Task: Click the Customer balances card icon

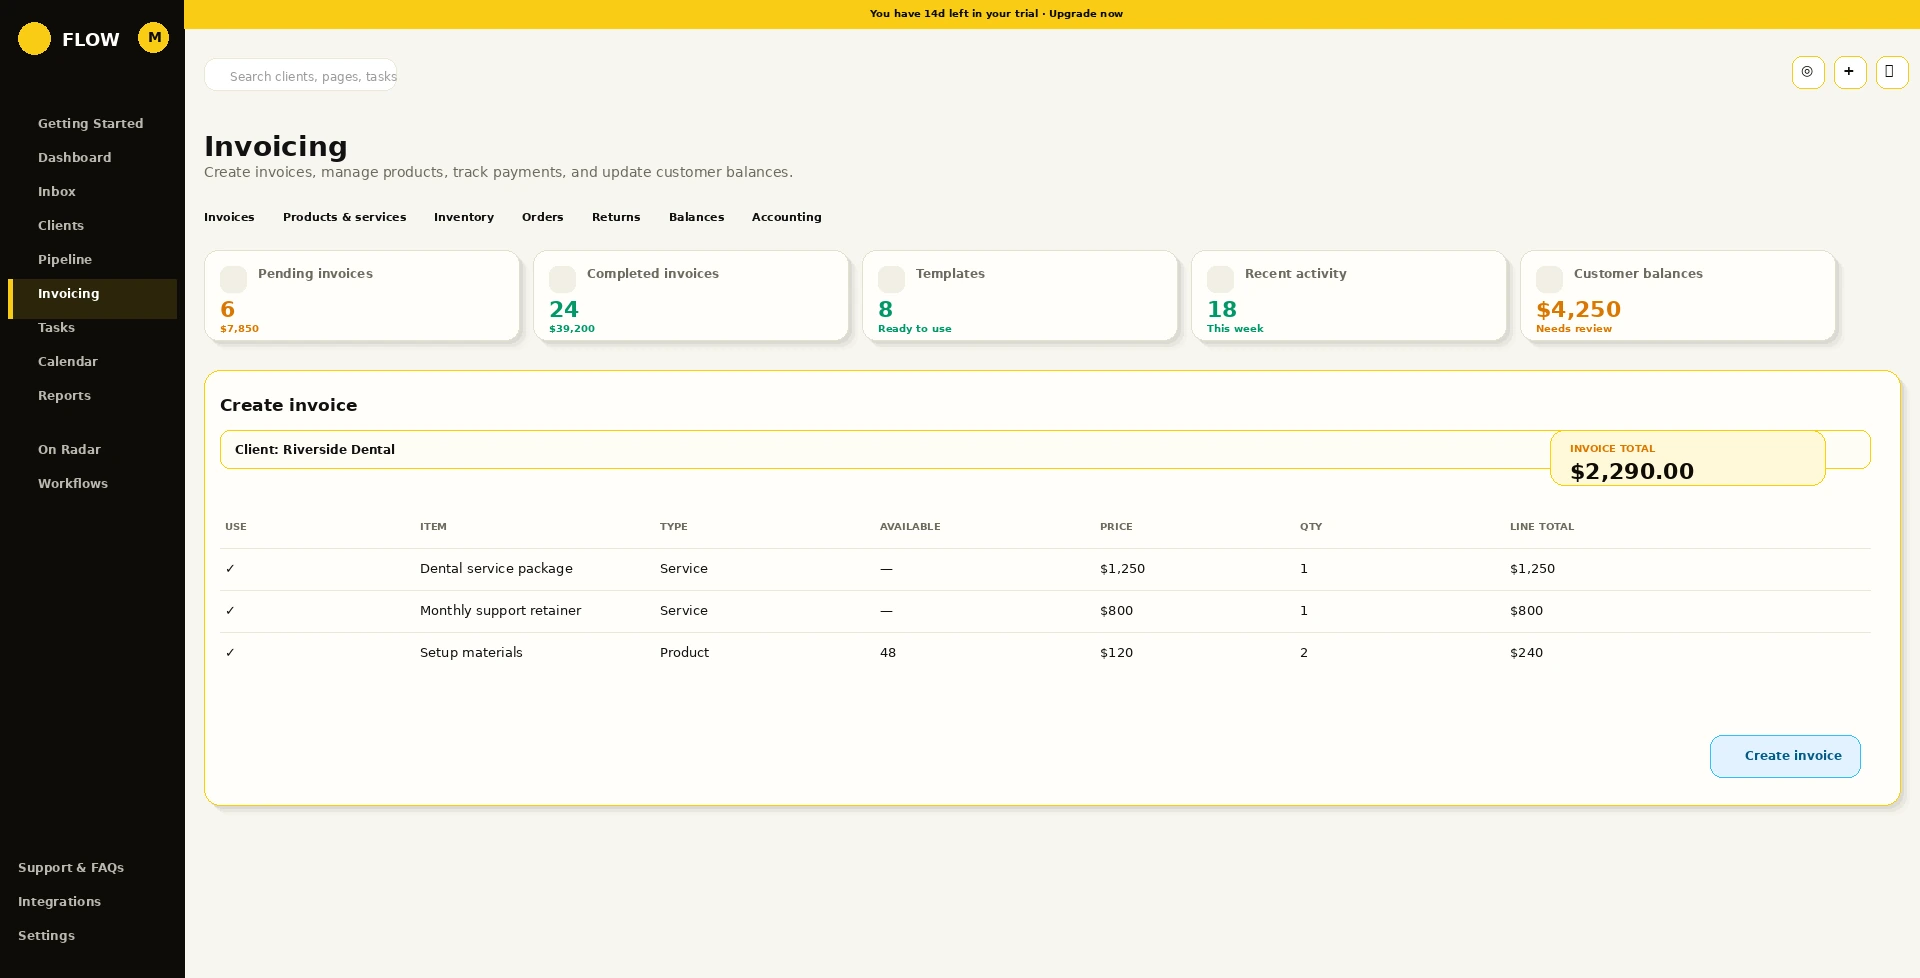Action: (x=1550, y=279)
